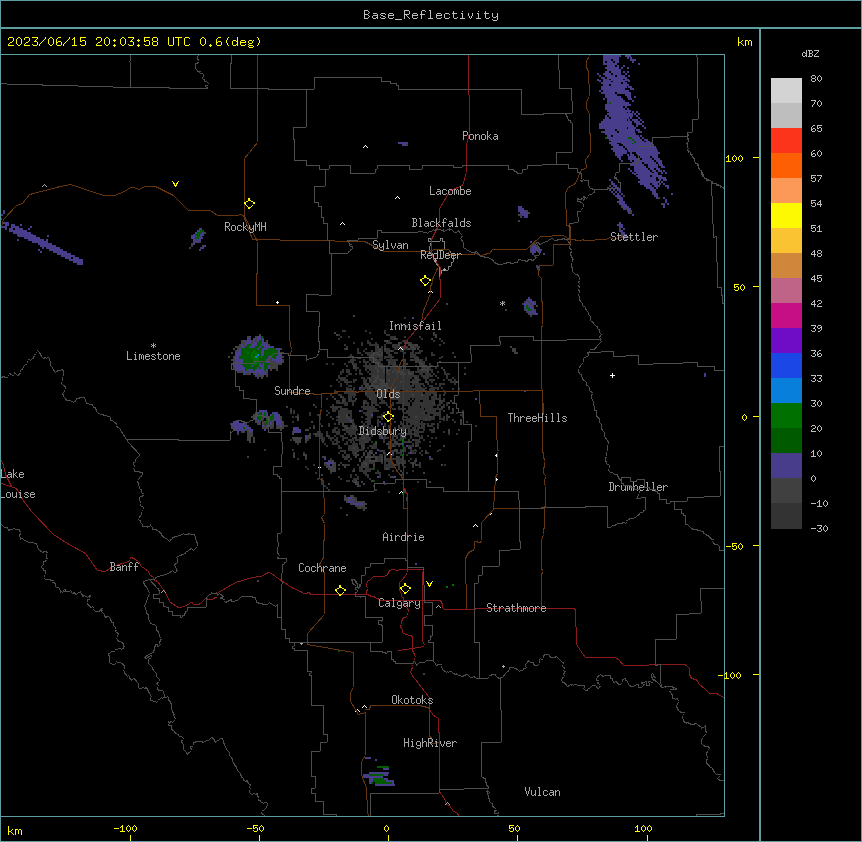Click the yellow diamond marker below Cochrane

pyautogui.click(x=340, y=590)
